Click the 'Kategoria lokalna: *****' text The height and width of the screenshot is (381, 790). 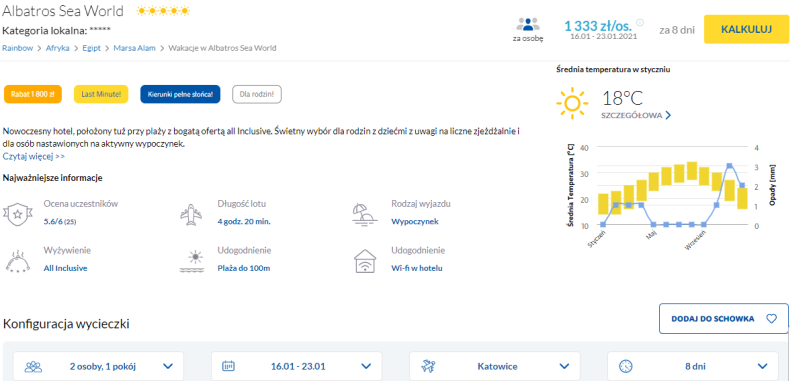pos(56,30)
